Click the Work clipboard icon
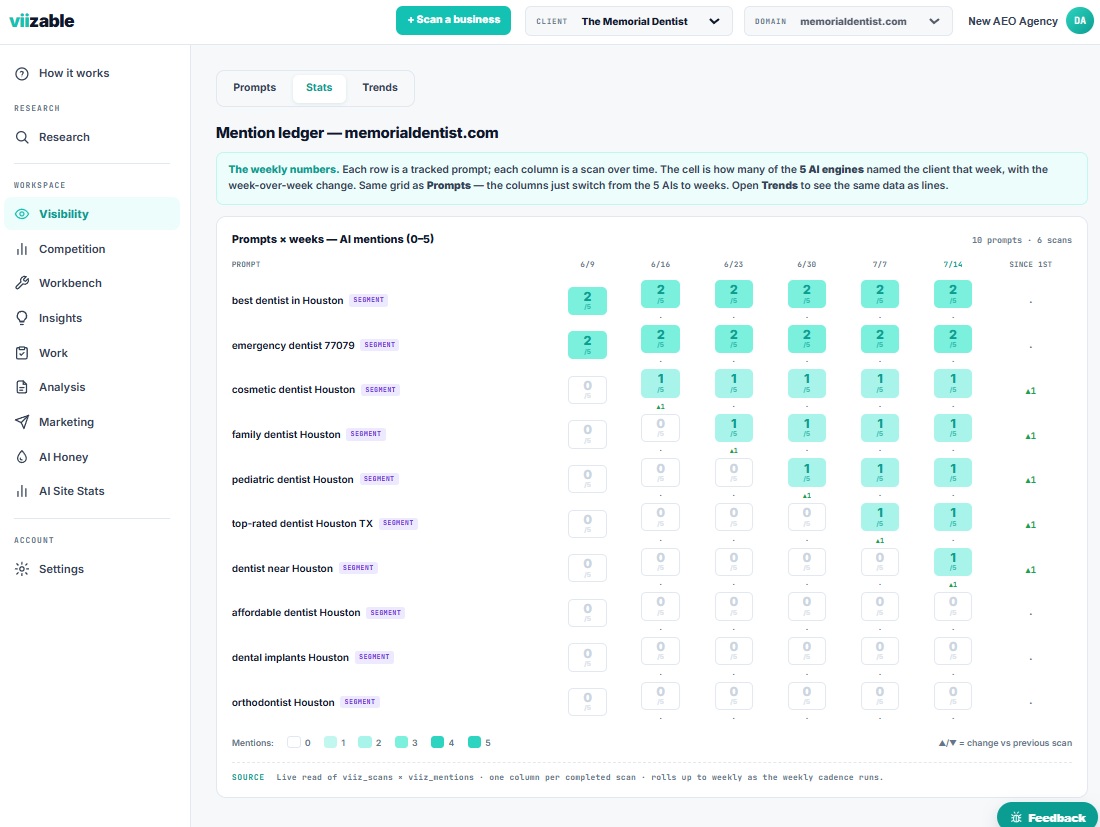The width and height of the screenshot is (1100, 827). (x=22, y=353)
